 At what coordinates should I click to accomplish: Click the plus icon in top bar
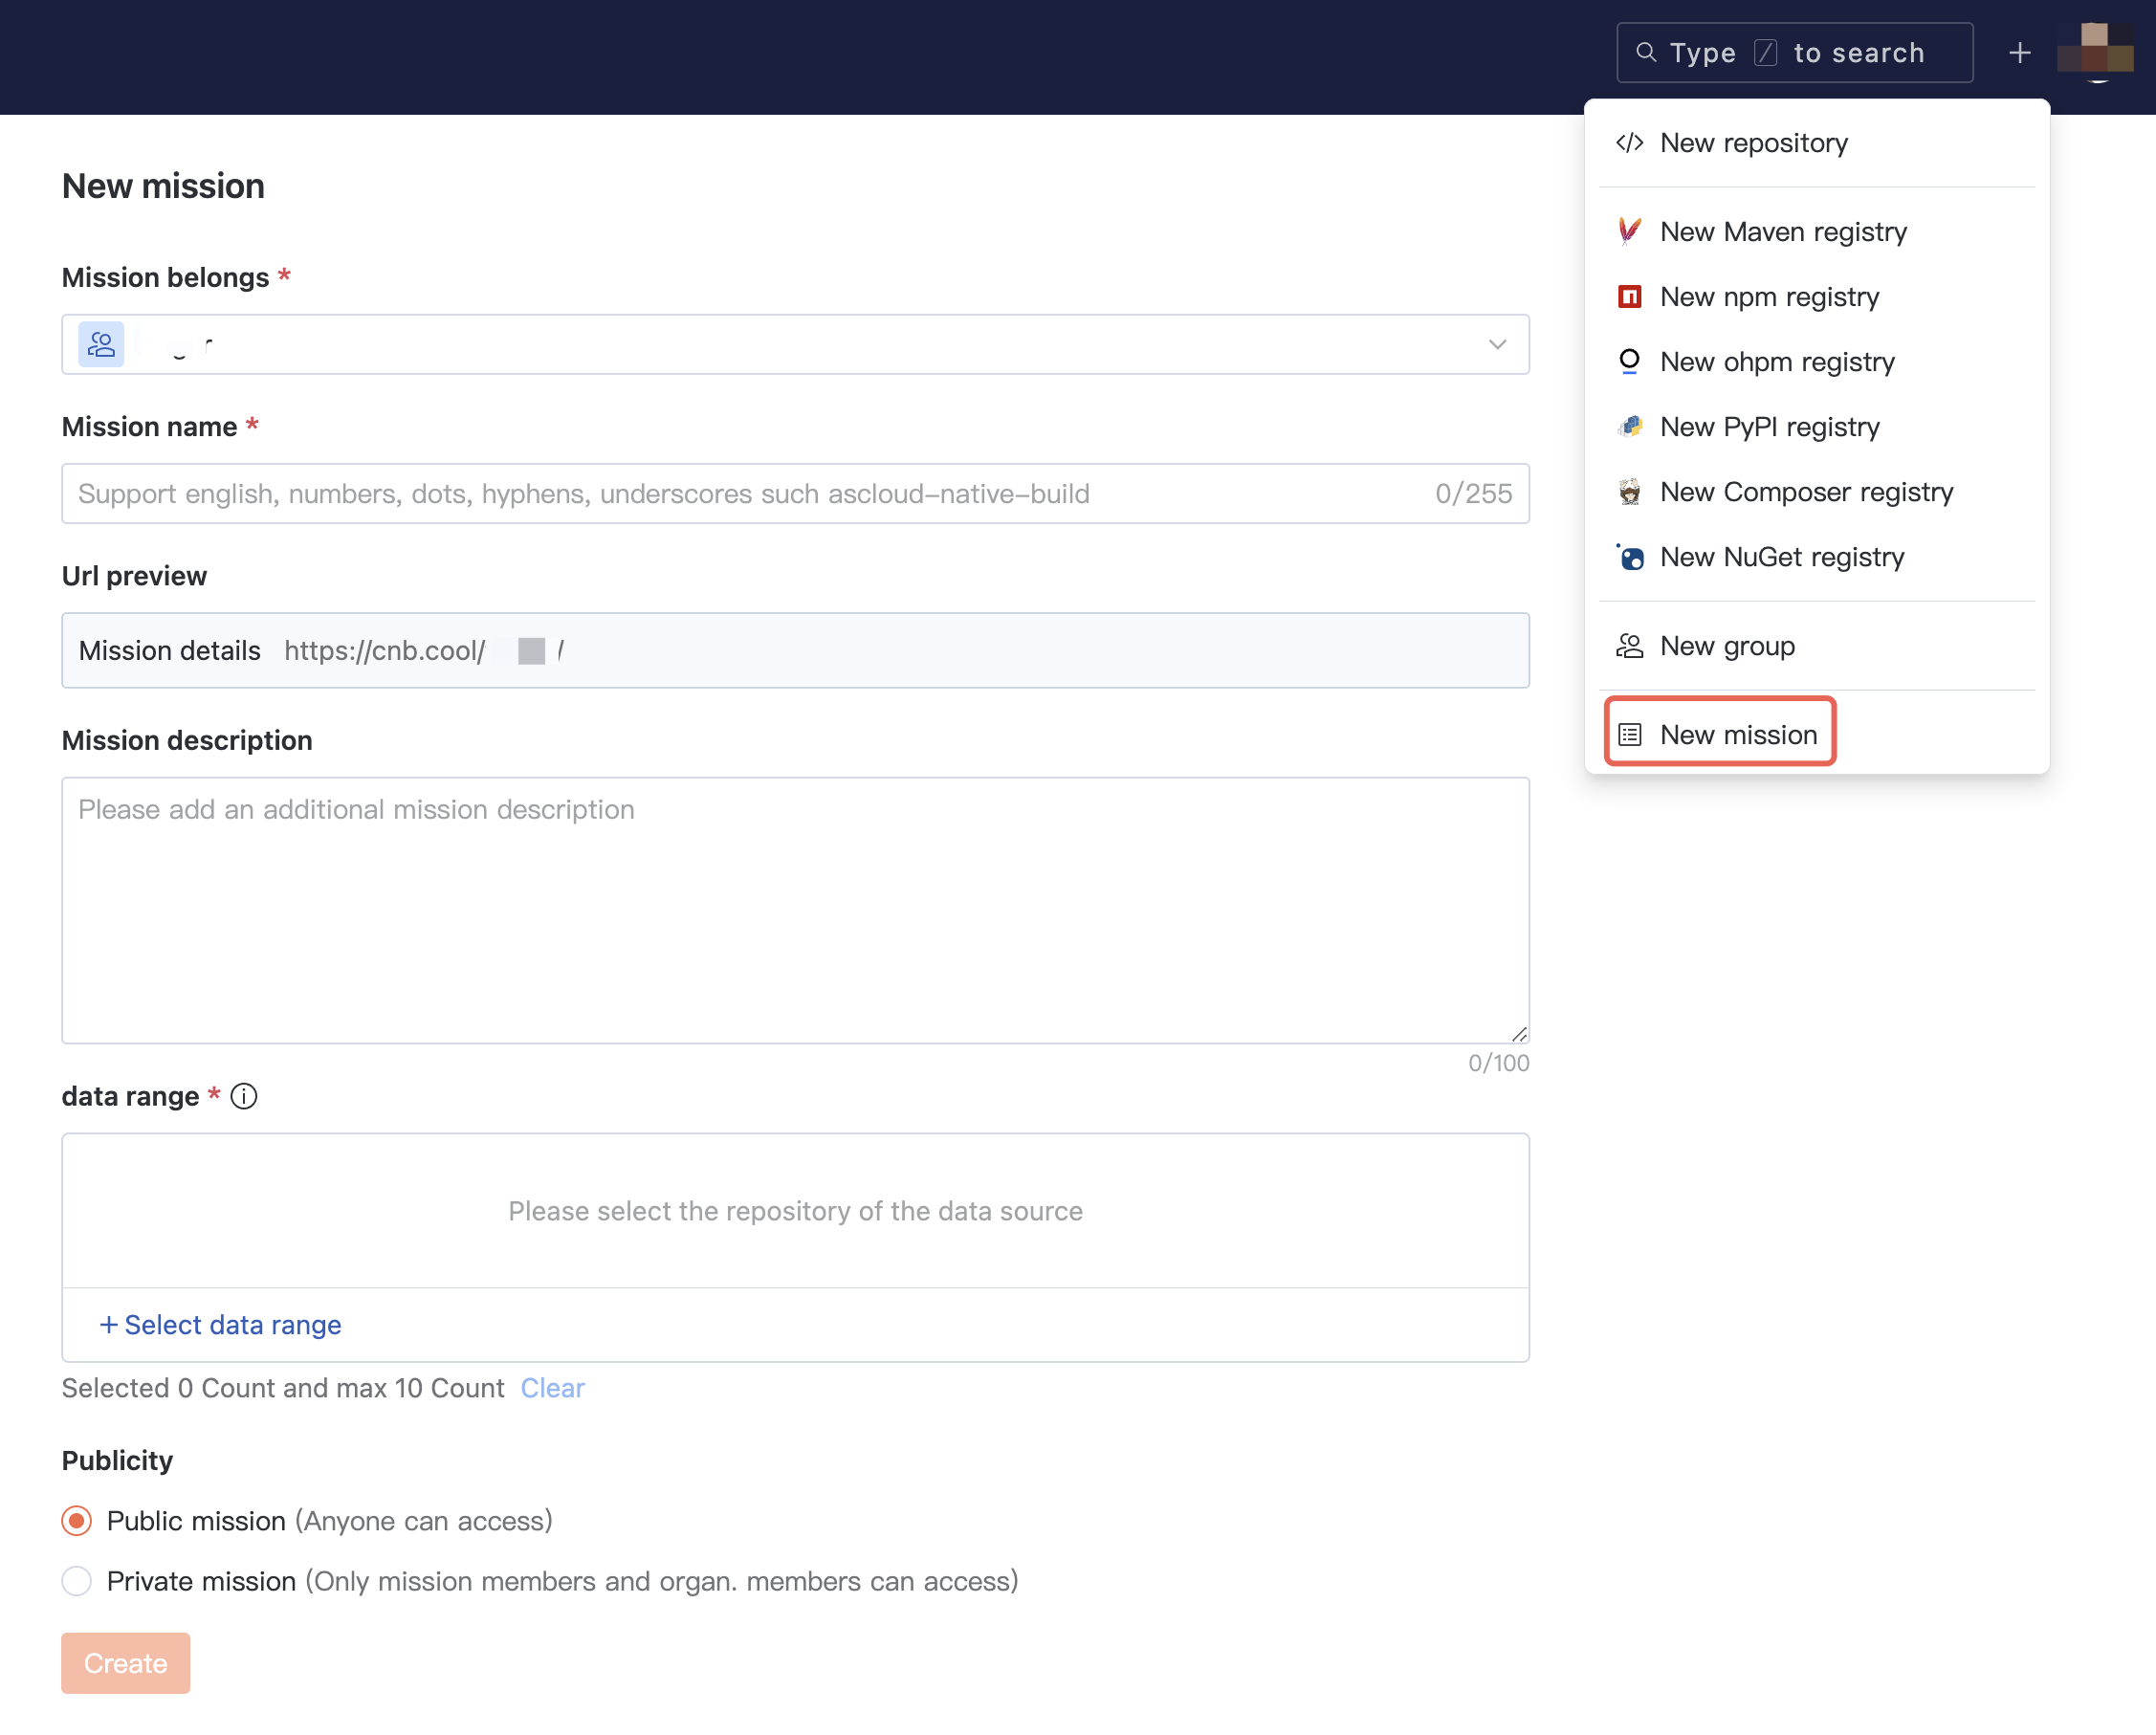click(x=2019, y=53)
